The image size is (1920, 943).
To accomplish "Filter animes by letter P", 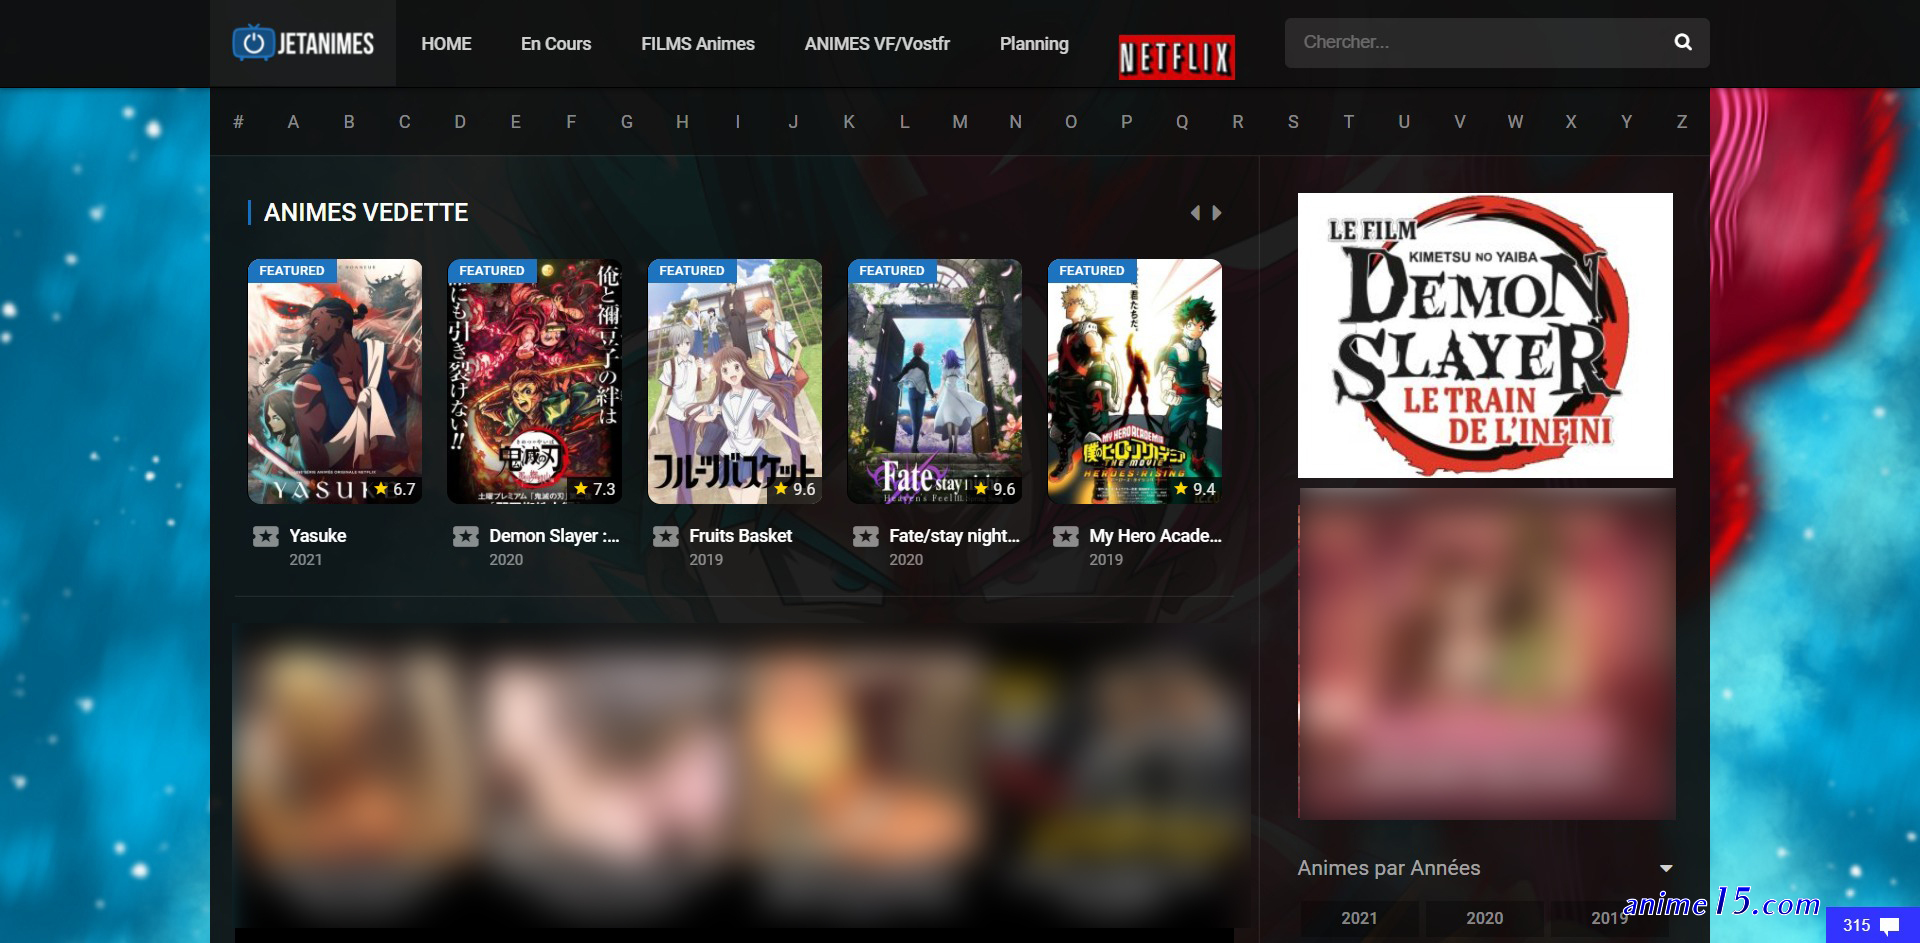I will pyautogui.click(x=1127, y=122).
